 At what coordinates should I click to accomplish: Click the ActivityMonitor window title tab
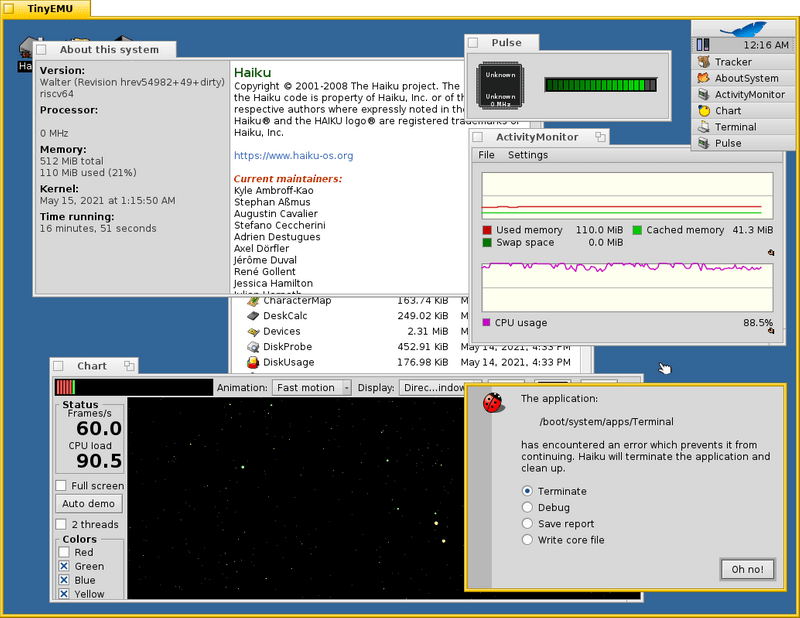tap(540, 137)
